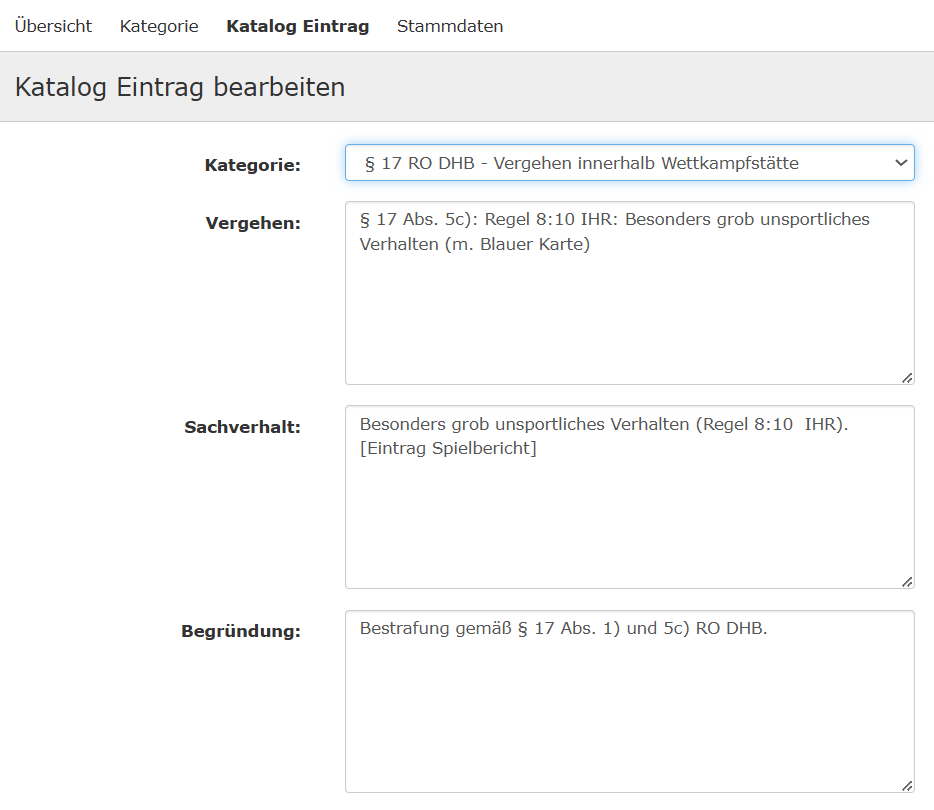The image size is (934, 810).
Task: Click the chevron arrow of the Kategorie select
Action: pyautogui.click(x=900, y=163)
